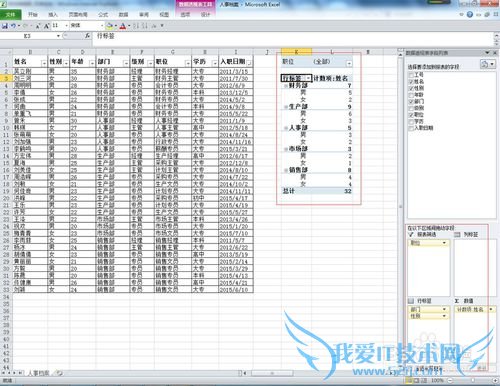Toggle the 工号 field checkbox
The height and width of the screenshot is (386, 500).
click(x=411, y=75)
